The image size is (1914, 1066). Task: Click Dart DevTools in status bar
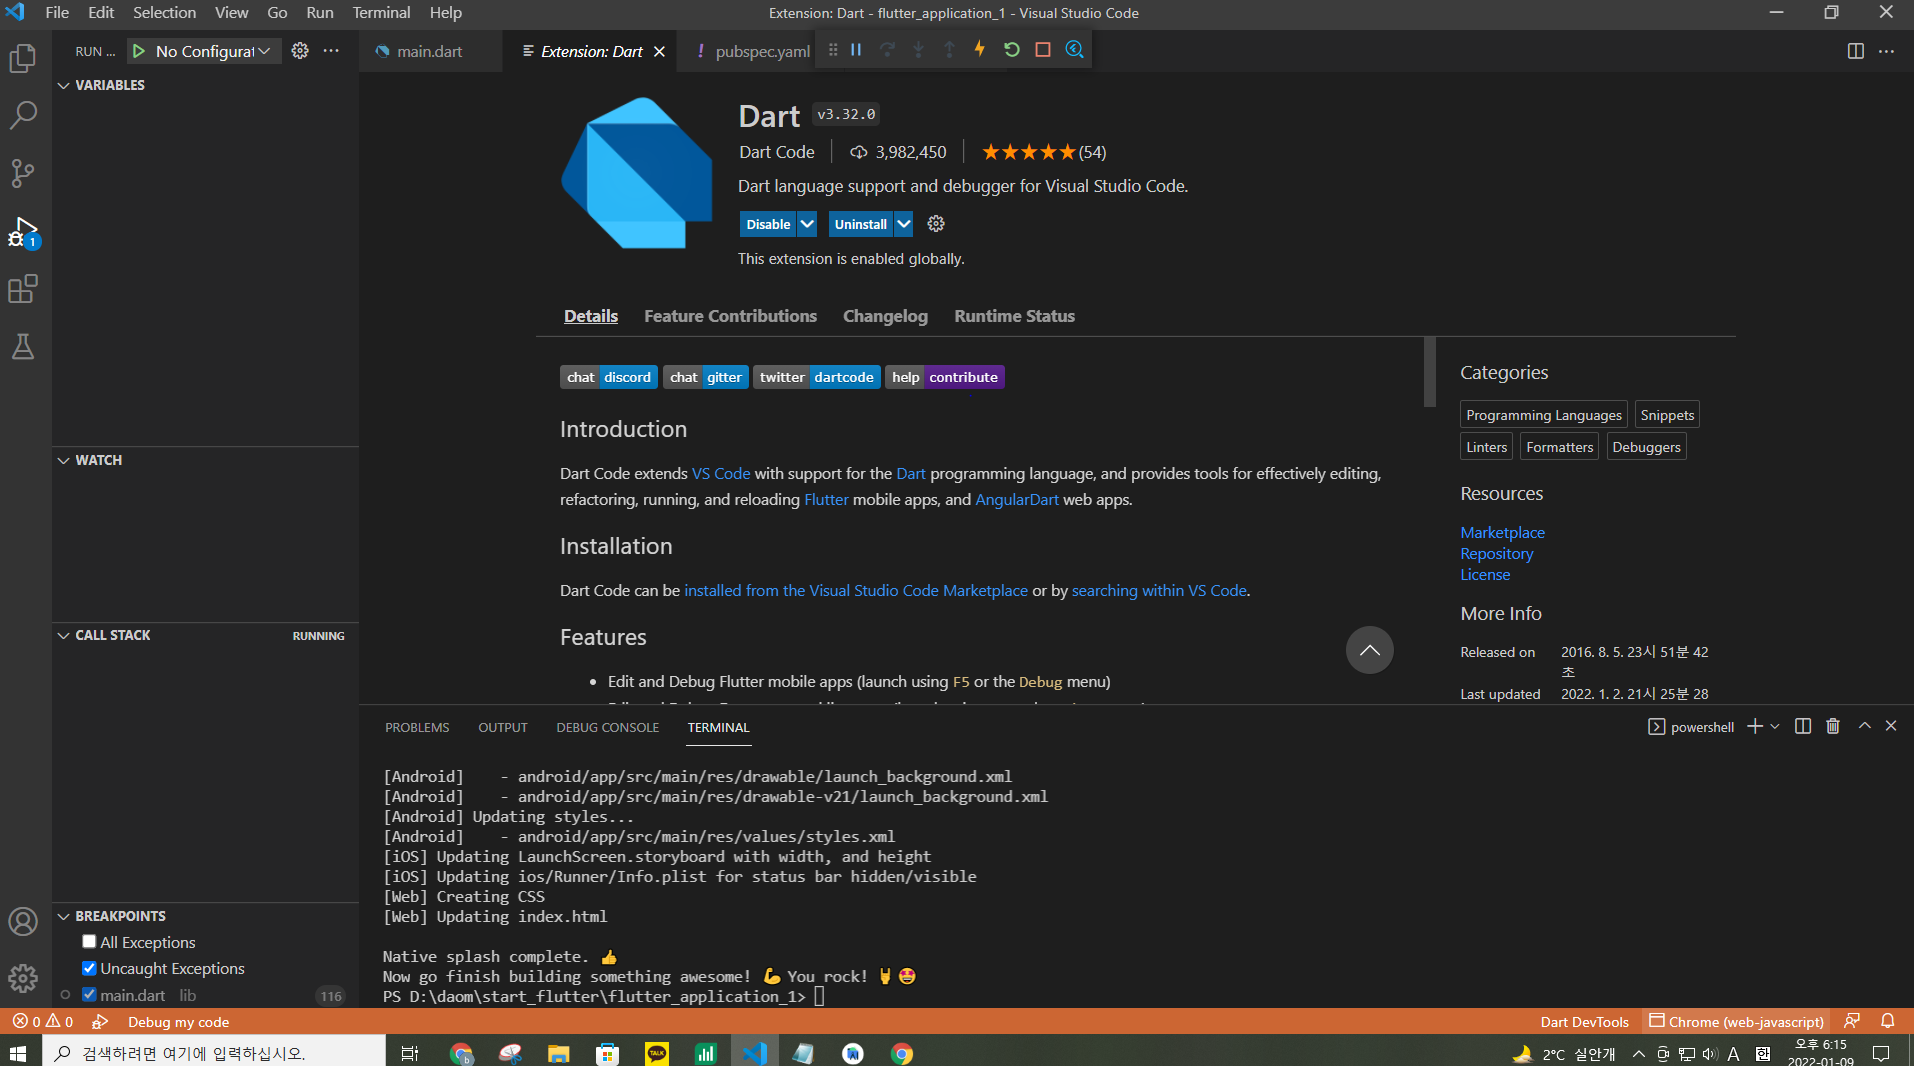[1584, 1021]
